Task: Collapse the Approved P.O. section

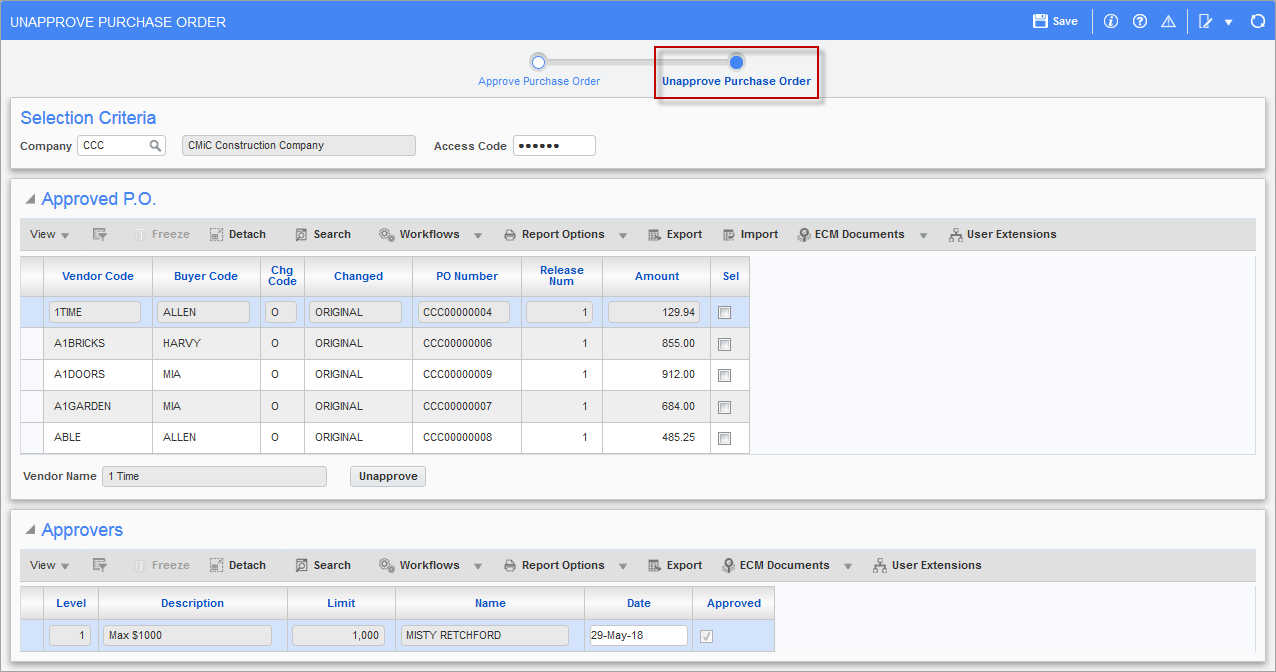Action: [x=29, y=199]
